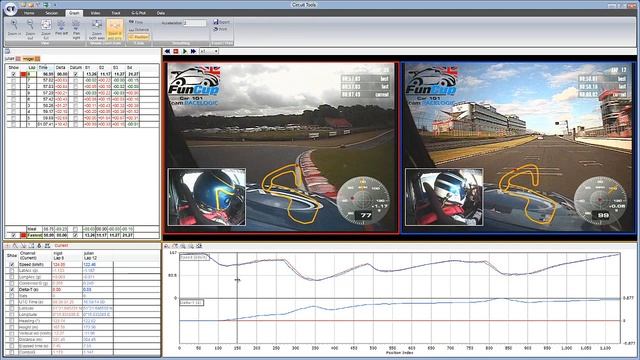Click the graph cursor line at position 150

(237, 298)
